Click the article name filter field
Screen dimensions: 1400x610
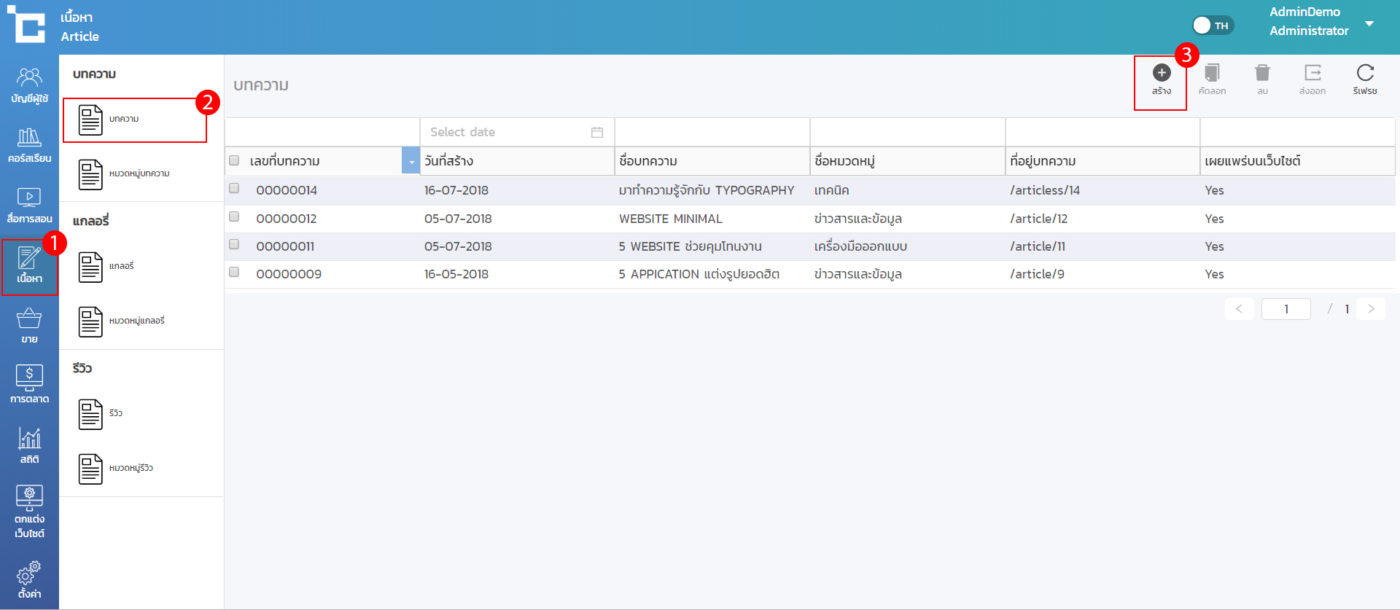[711, 132]
